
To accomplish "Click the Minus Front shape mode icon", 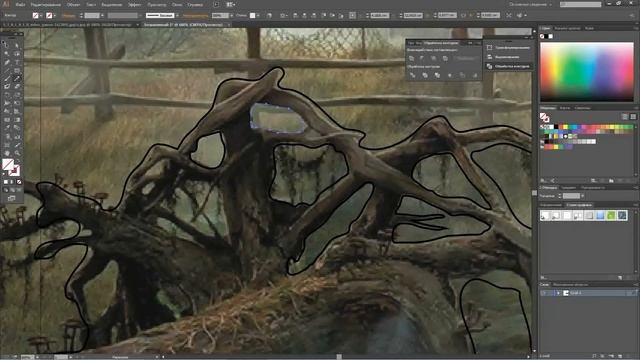I will (422, 58).
